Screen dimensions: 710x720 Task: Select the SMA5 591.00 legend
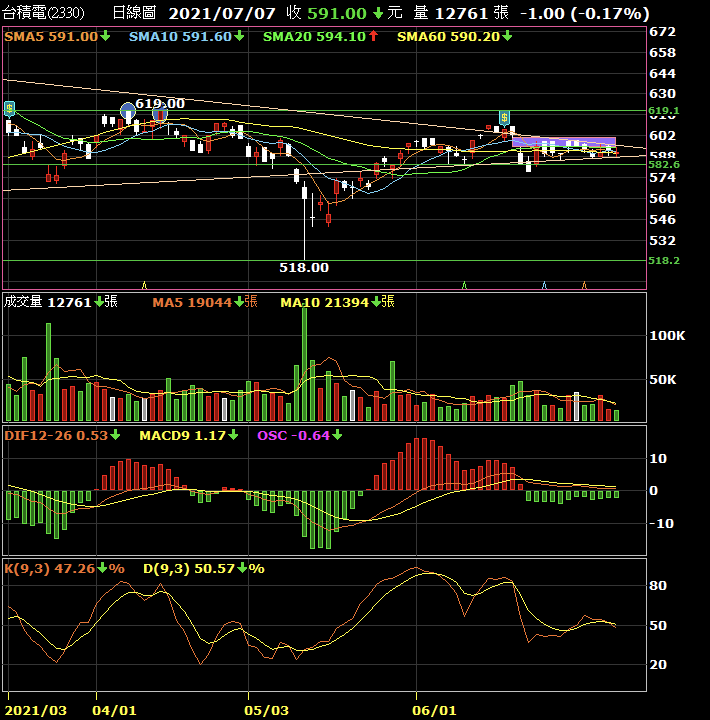[x=57, y=36]
